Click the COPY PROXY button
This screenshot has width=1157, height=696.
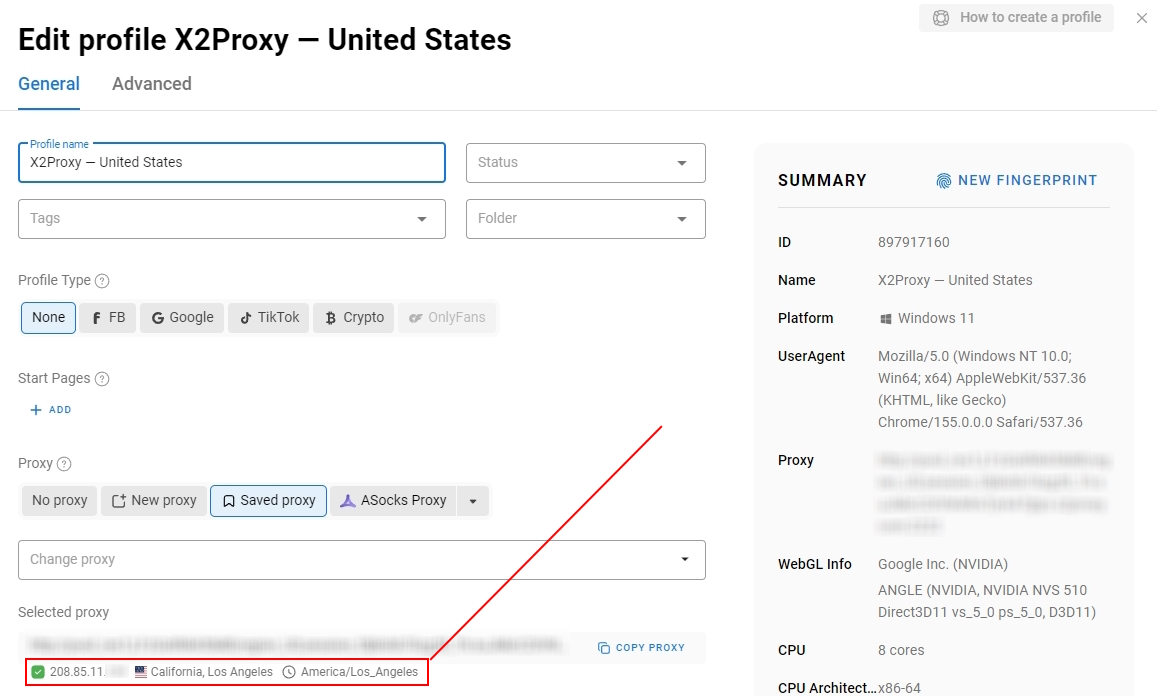[x=641, y=647]
